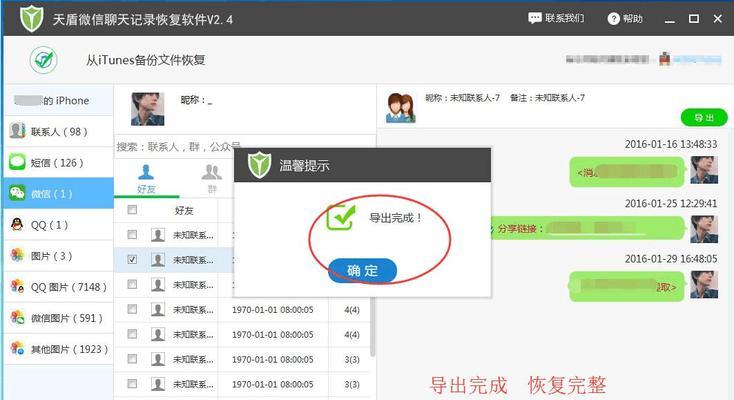Click the 联系我们 chat bubble icon
This screenshot has height=400, width=734.
tap(535, 18)
